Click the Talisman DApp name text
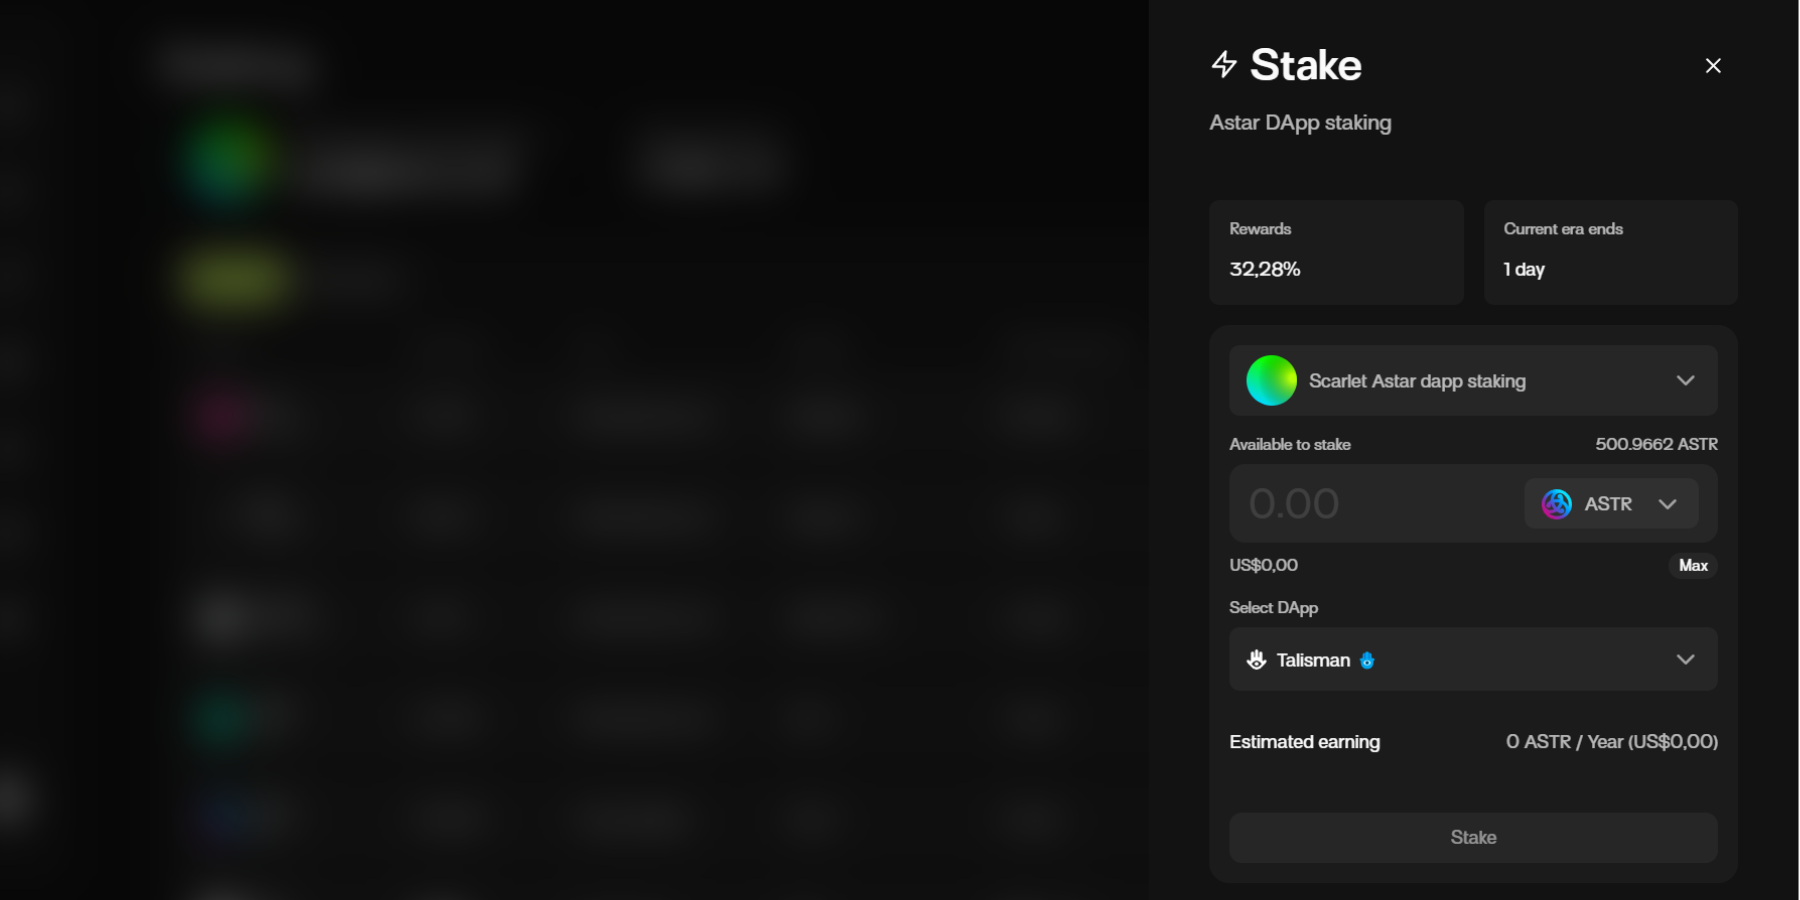Image resolution: width=1800 pixels, height=900 pixels. tap(1313, 660)
